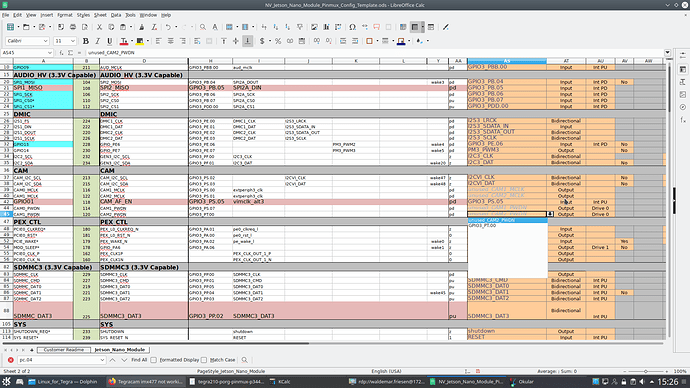Click the Sum sigma icon in formula bar

tap(70, 53)
